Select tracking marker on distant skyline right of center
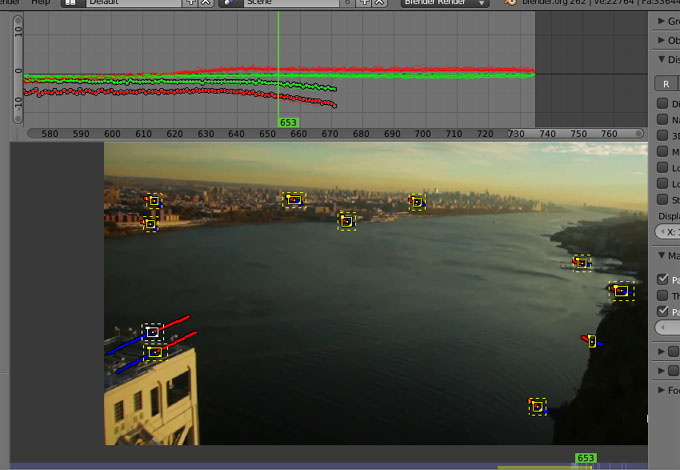Image resolution: width=680 pixels, height=470 pixels. (417, 202)
